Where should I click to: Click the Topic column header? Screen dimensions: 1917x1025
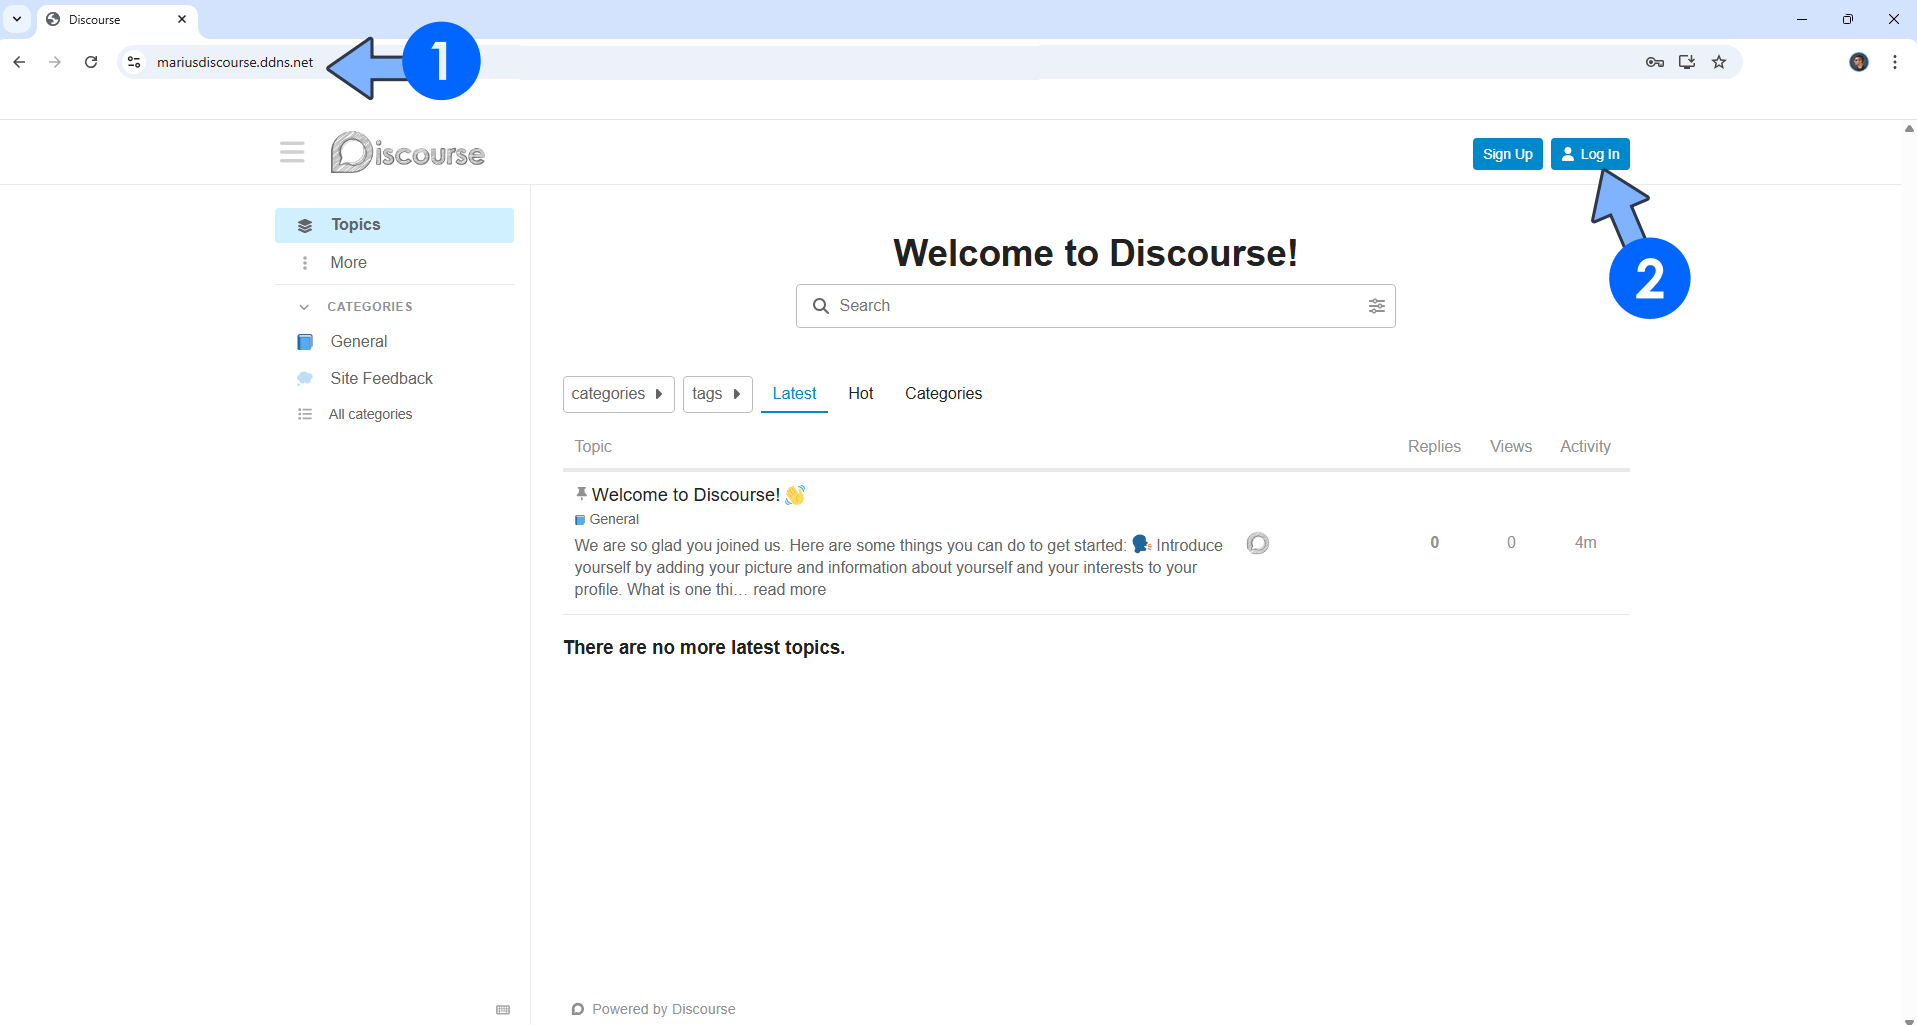tap(593, 447)
